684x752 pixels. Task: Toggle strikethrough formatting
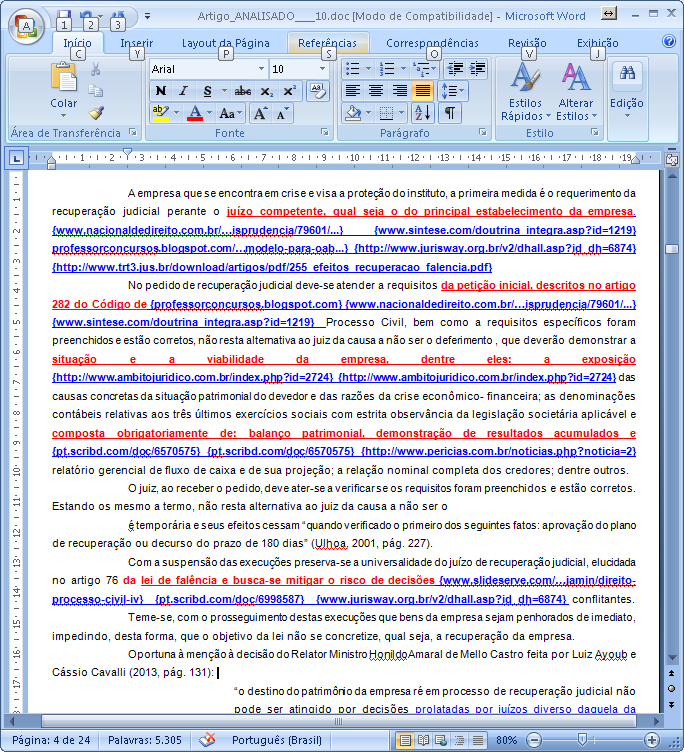tap(243, 91)
